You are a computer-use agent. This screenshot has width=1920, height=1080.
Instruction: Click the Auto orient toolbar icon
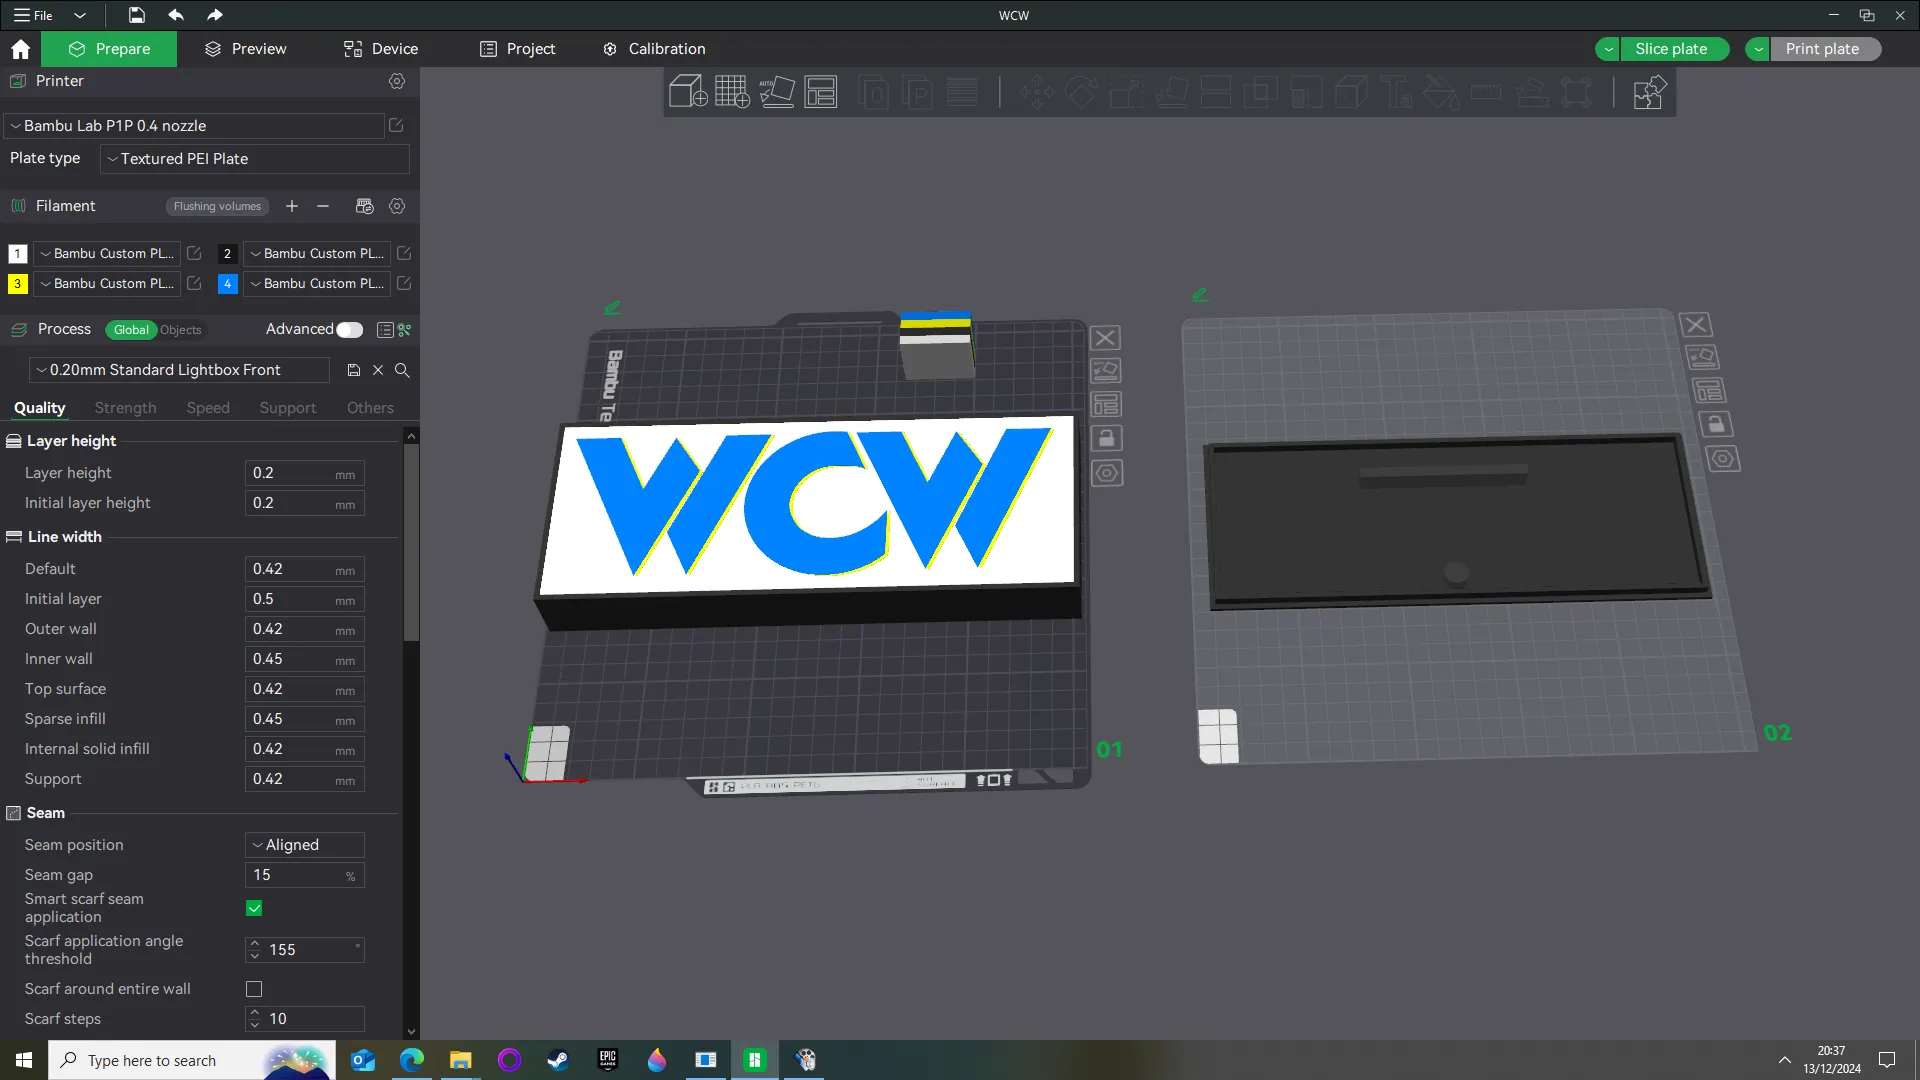tap(777, 92)
